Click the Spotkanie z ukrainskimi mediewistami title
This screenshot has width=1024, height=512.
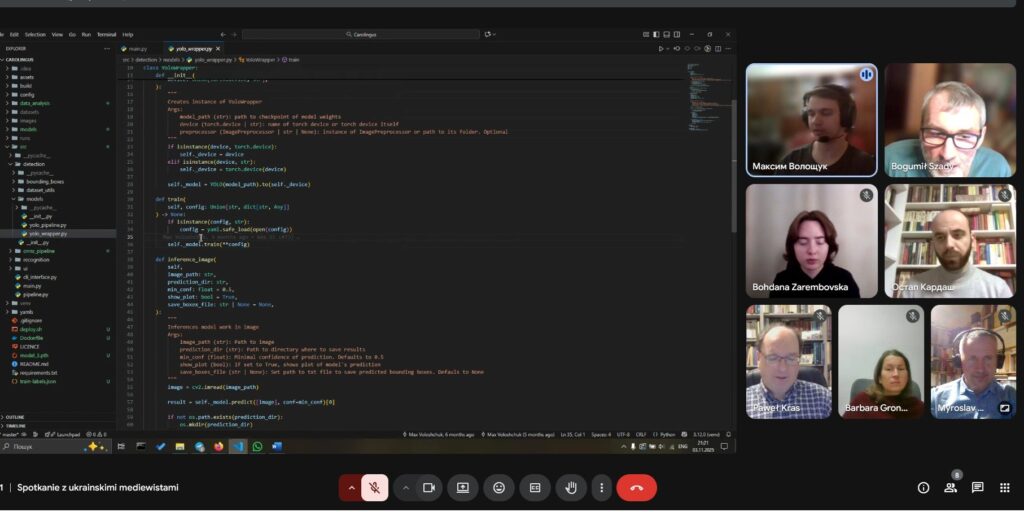click(98, 488)
